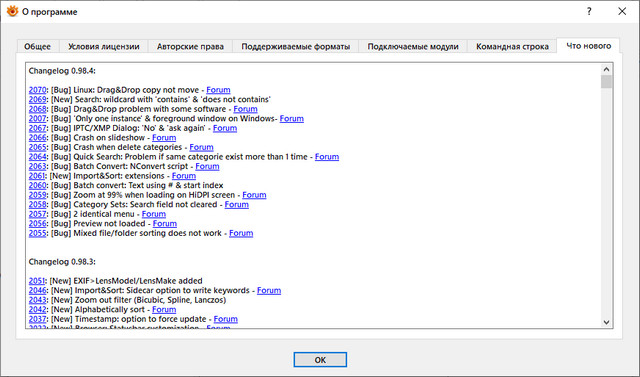This screenshot has height=377, width=640.
Task: Open Forum link for Preview not loaded
Action: tap(165, 224)
